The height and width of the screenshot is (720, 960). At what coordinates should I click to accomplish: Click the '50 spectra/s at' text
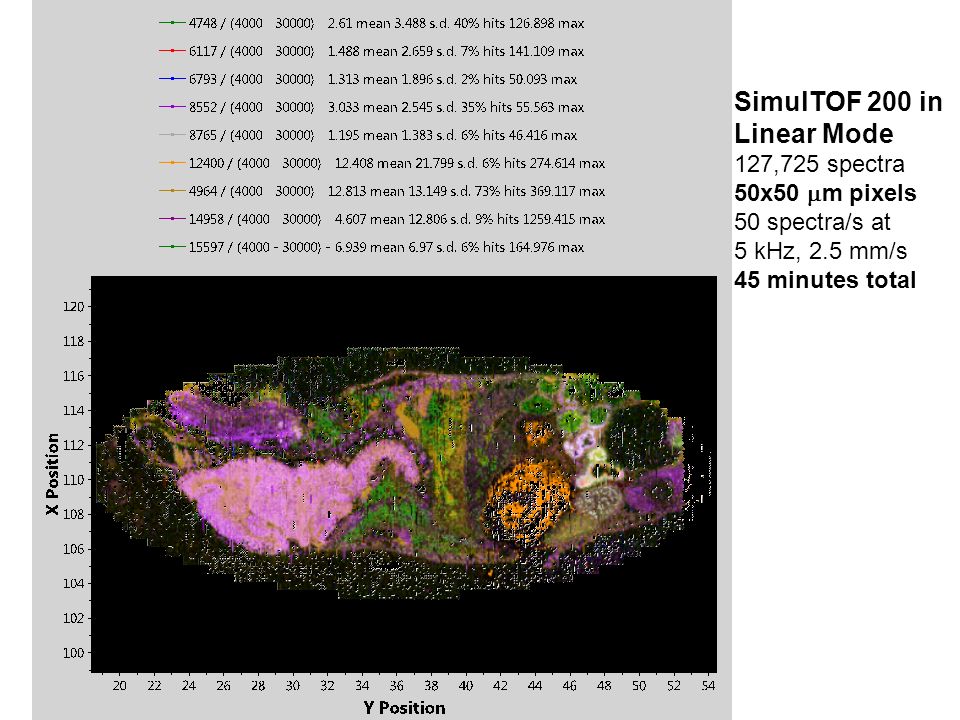(x=812, y=222)
